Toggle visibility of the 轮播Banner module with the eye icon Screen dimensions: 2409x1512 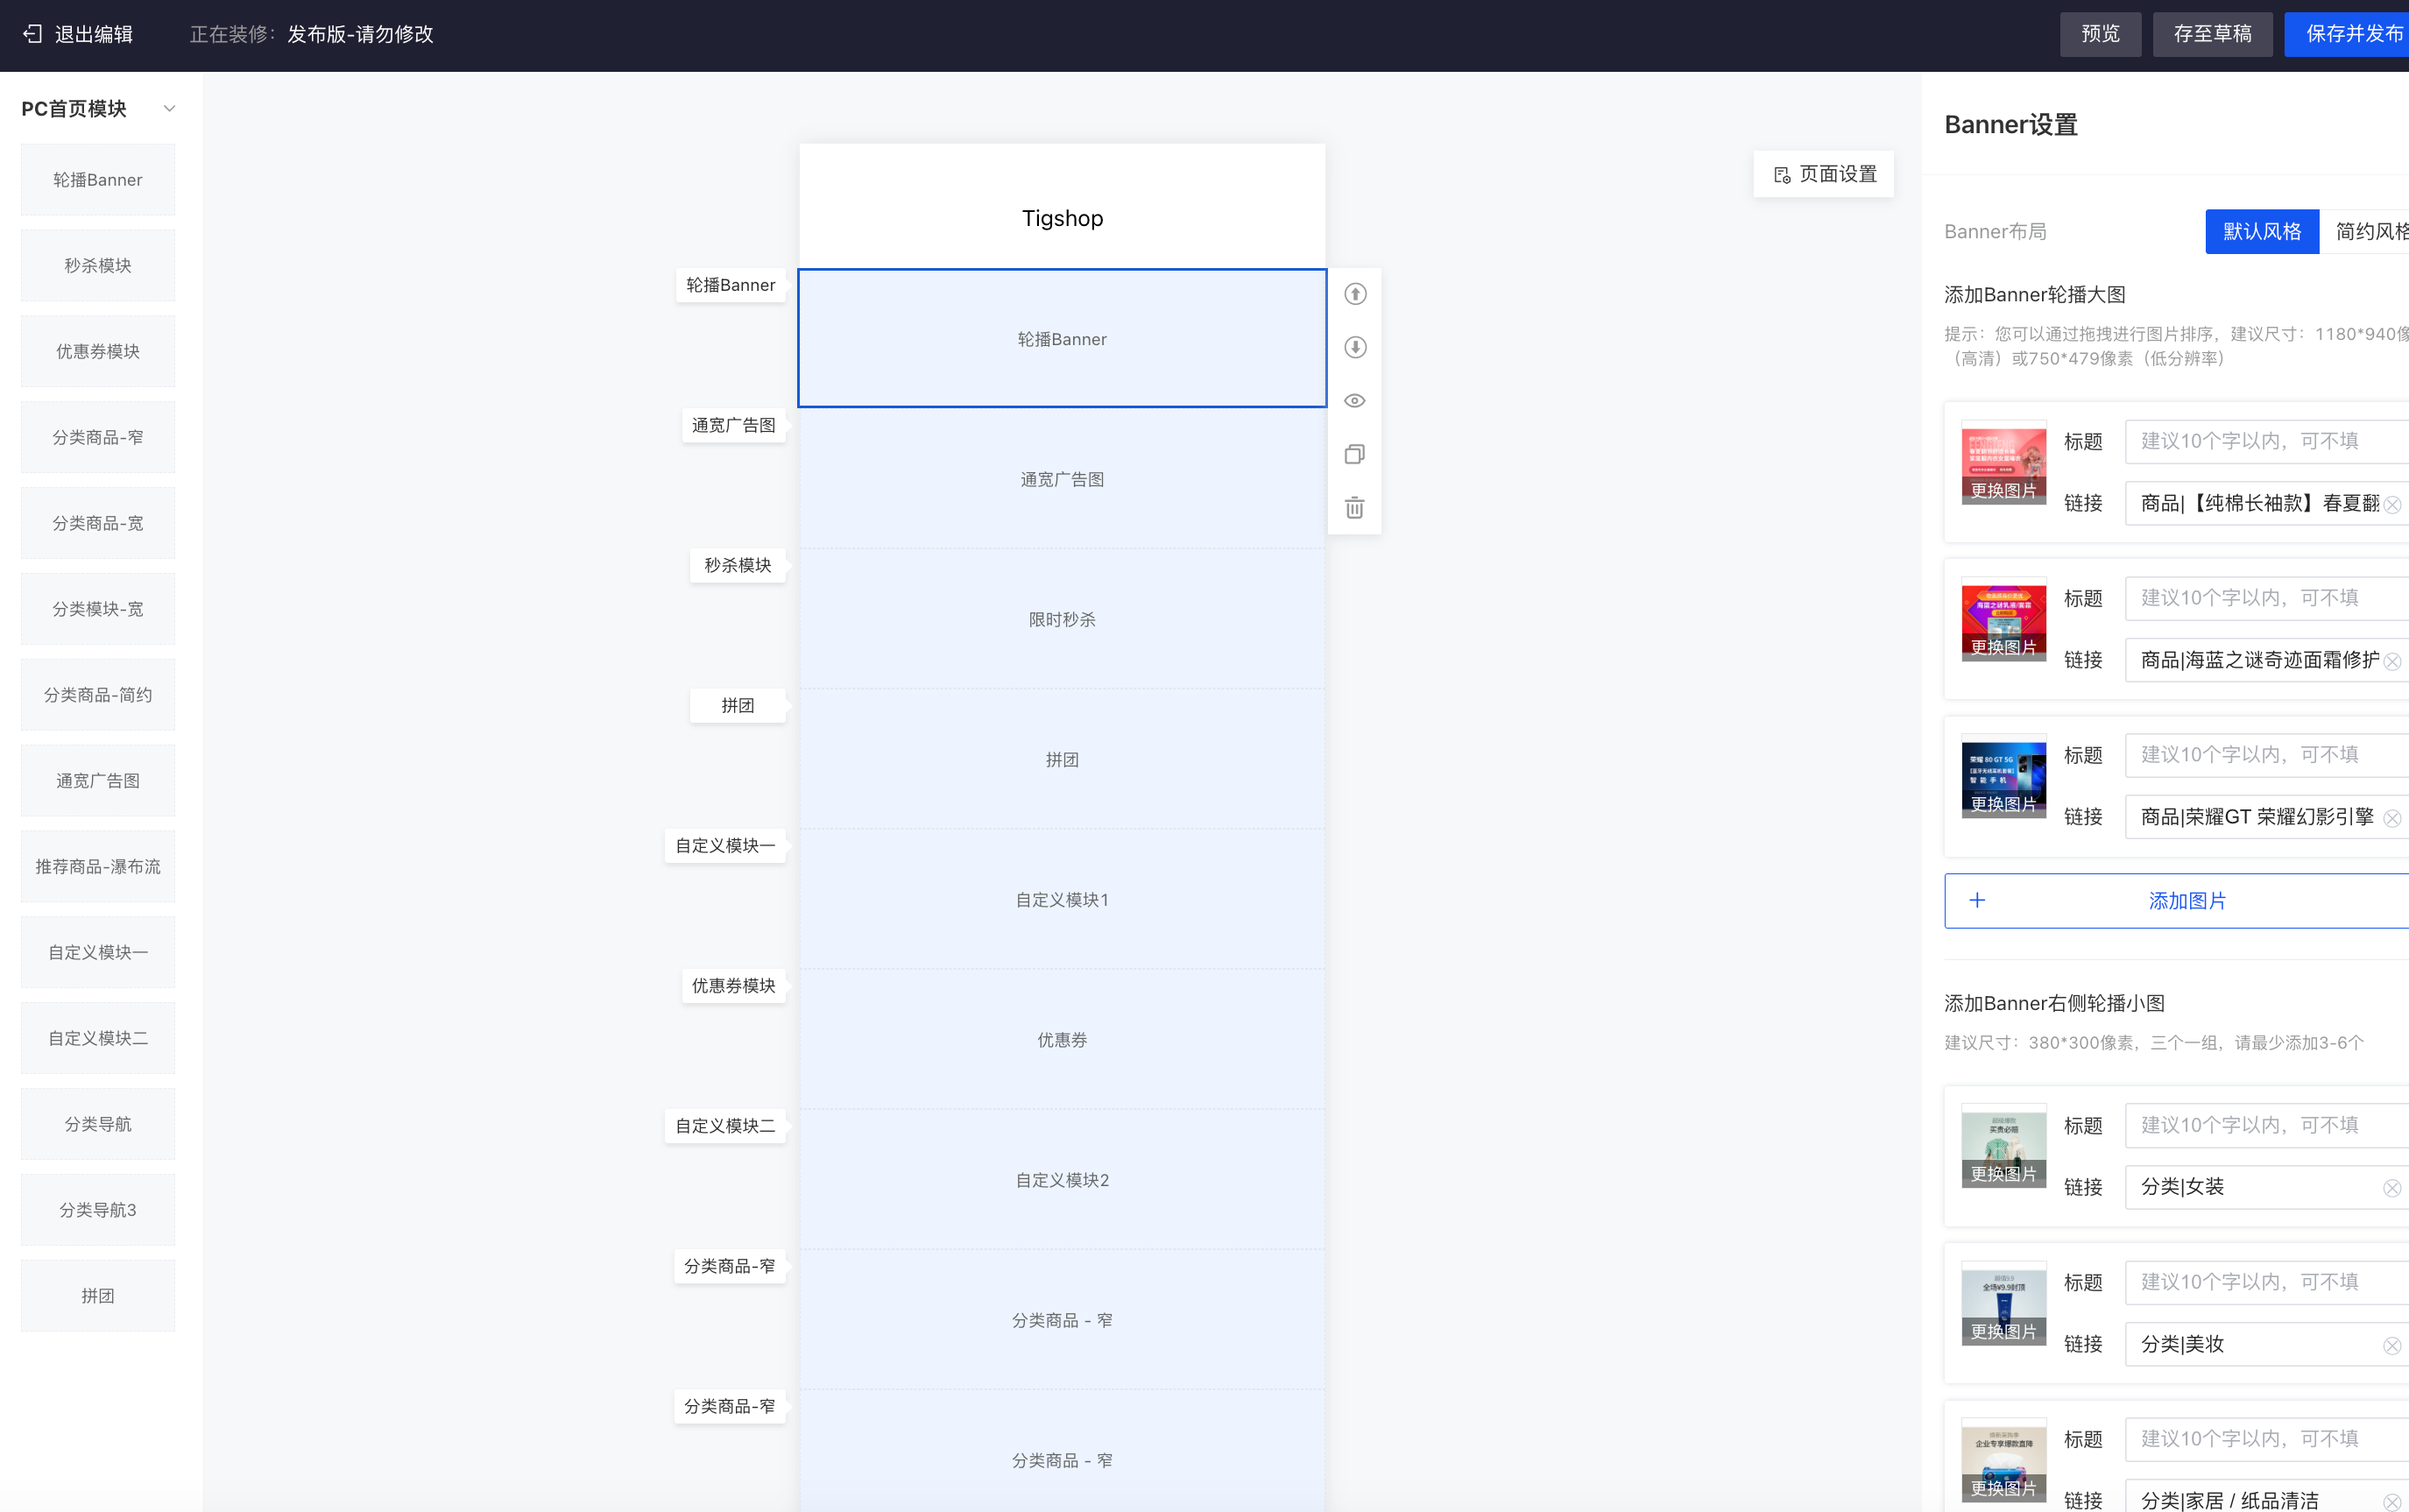(1354, 401)
